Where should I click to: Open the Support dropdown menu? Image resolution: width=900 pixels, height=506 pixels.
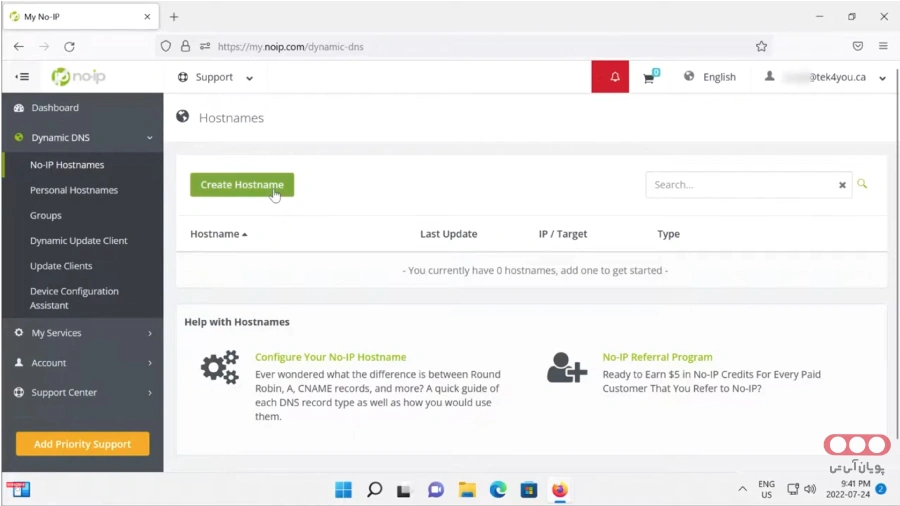[215, 77]
